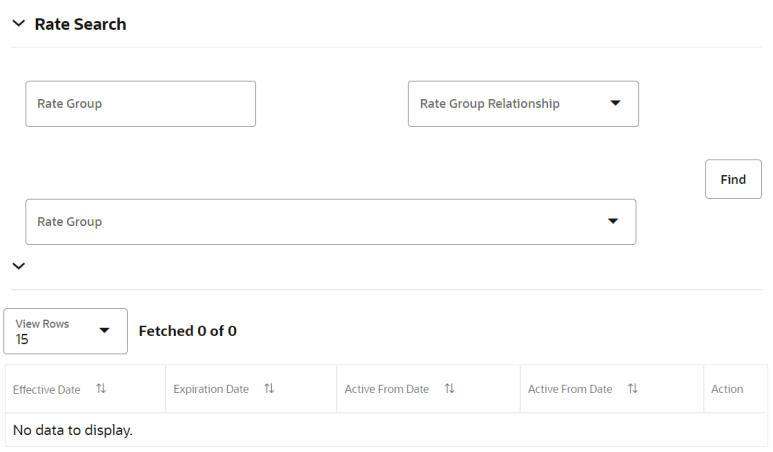The image size is (773, 452).
Task: Click the Rate Search heading
Action: [80, 24]
